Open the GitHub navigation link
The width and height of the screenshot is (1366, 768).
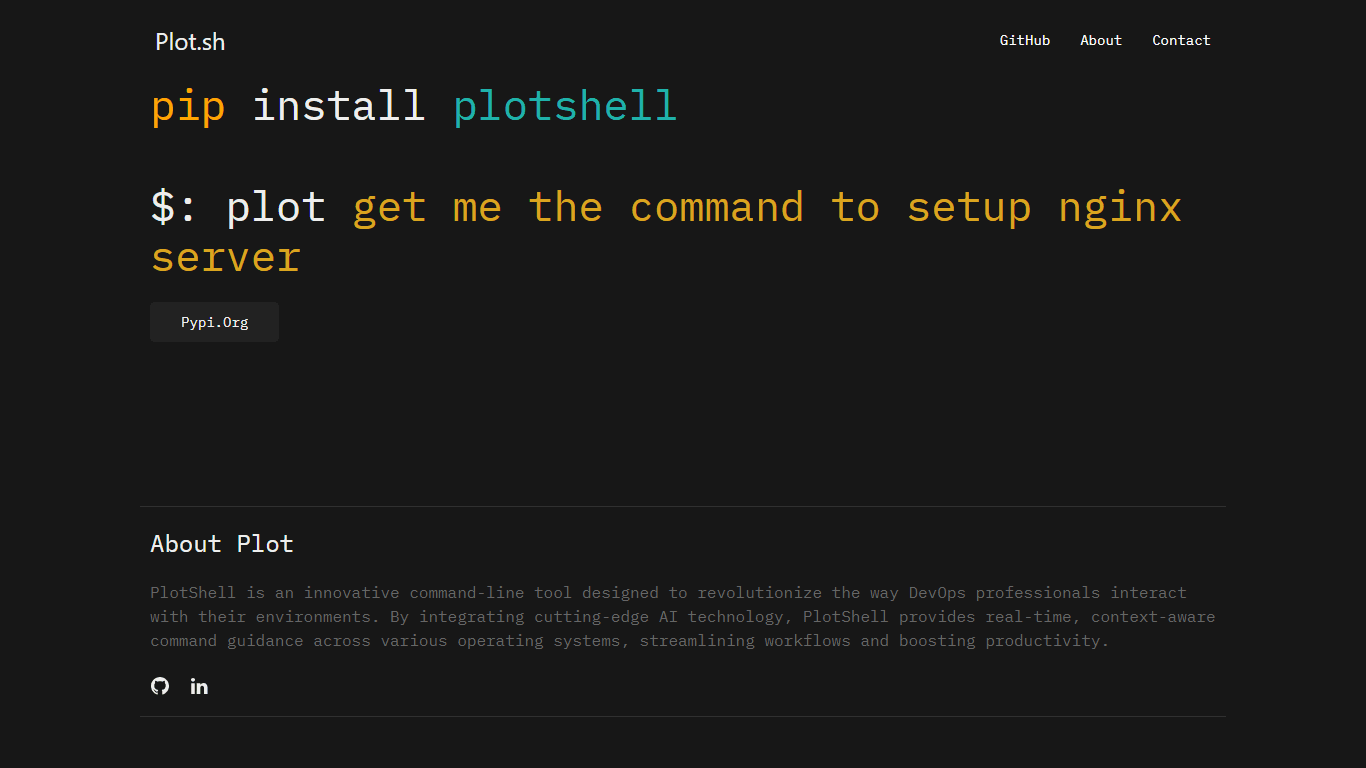(x=1025, y=40)
